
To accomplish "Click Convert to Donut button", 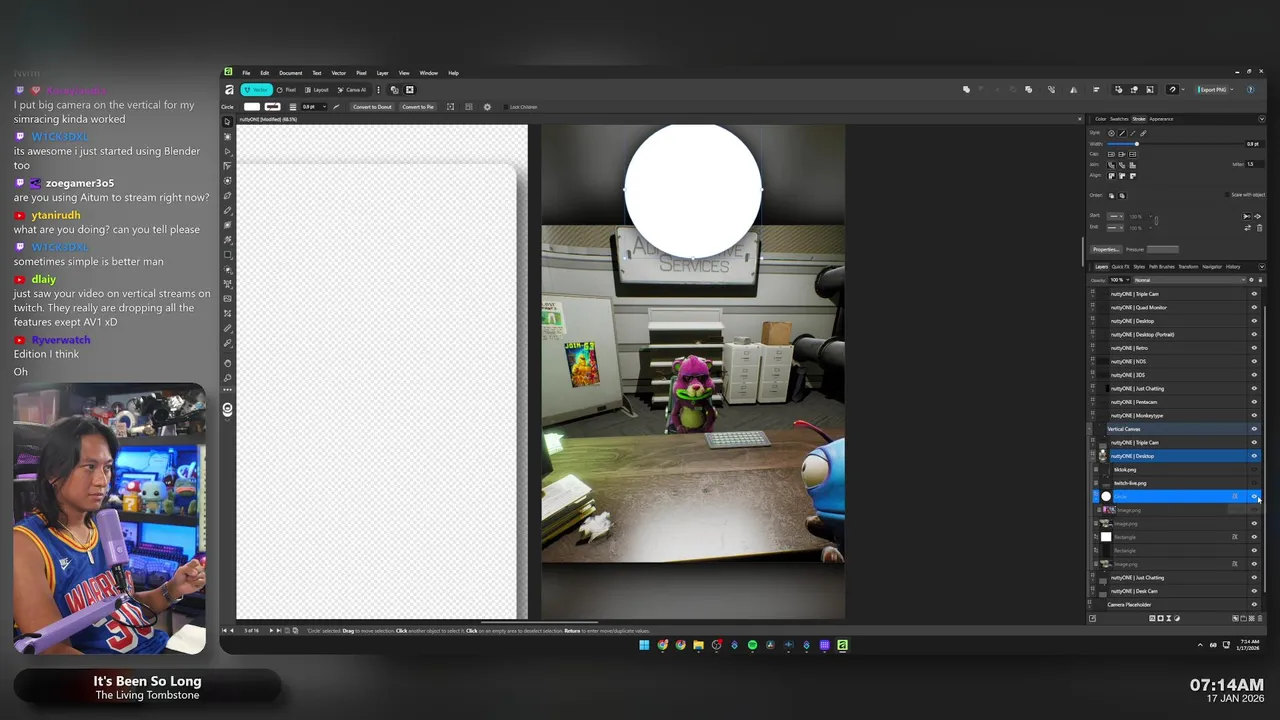I will [372, 107].
